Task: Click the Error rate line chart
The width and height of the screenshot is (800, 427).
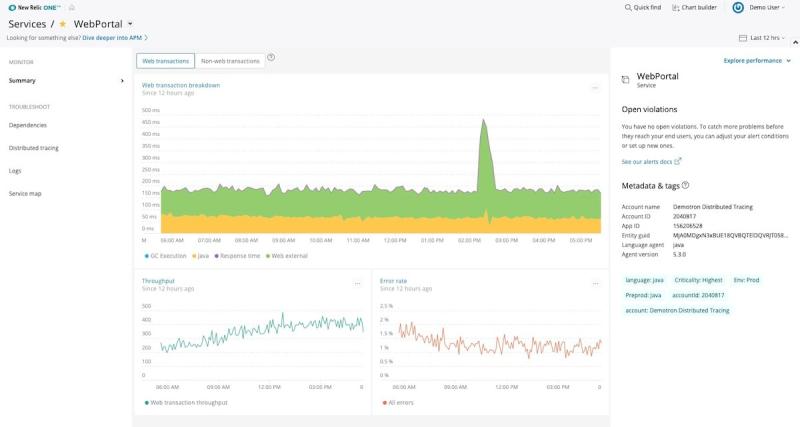Action: (500, 342)
